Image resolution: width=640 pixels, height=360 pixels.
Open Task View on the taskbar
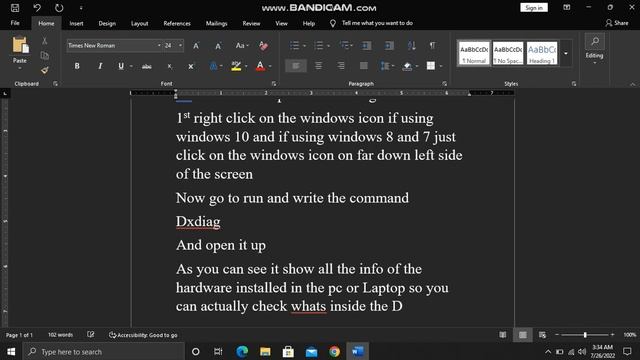click(x=218, y=351)
